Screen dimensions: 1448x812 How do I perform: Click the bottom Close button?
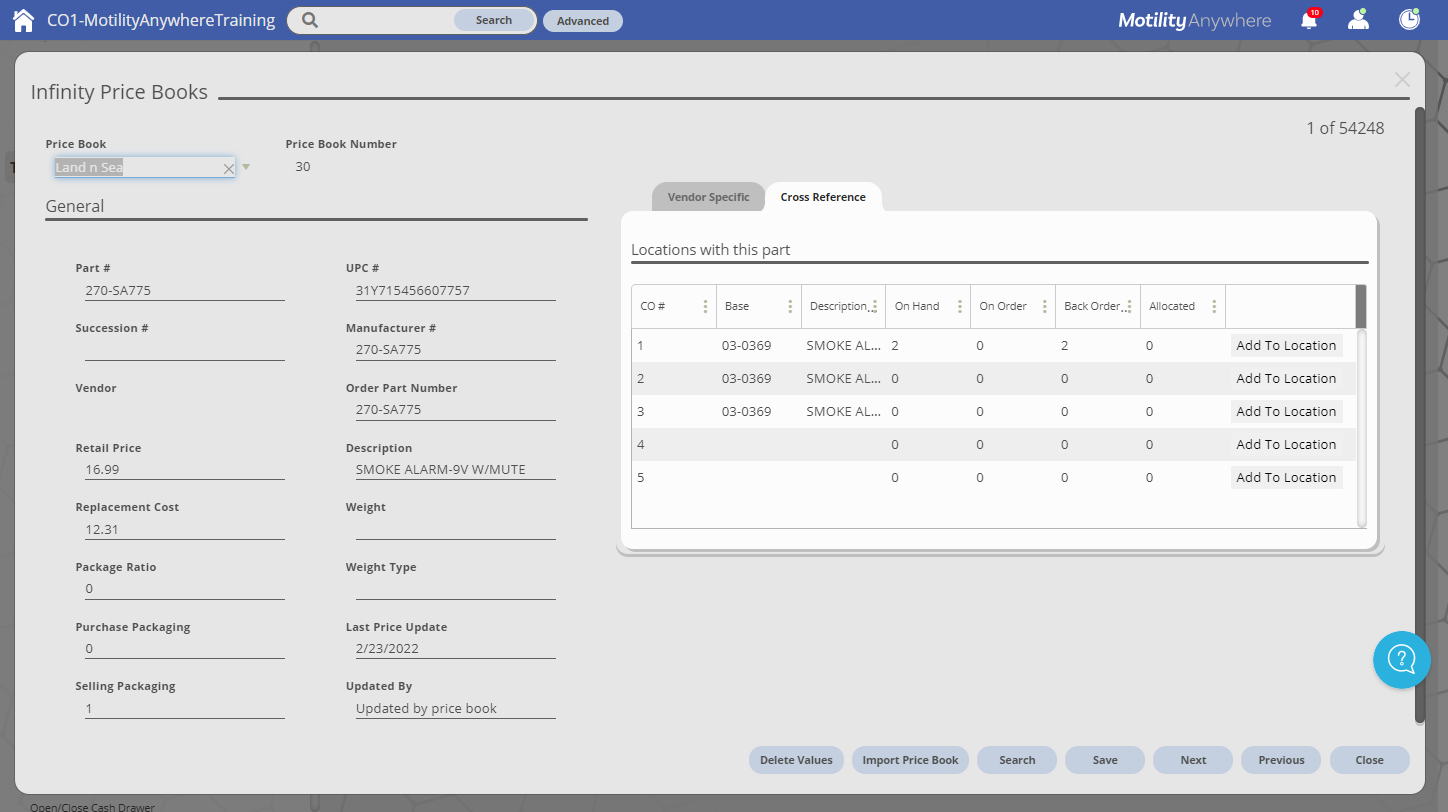point(1369,760)
